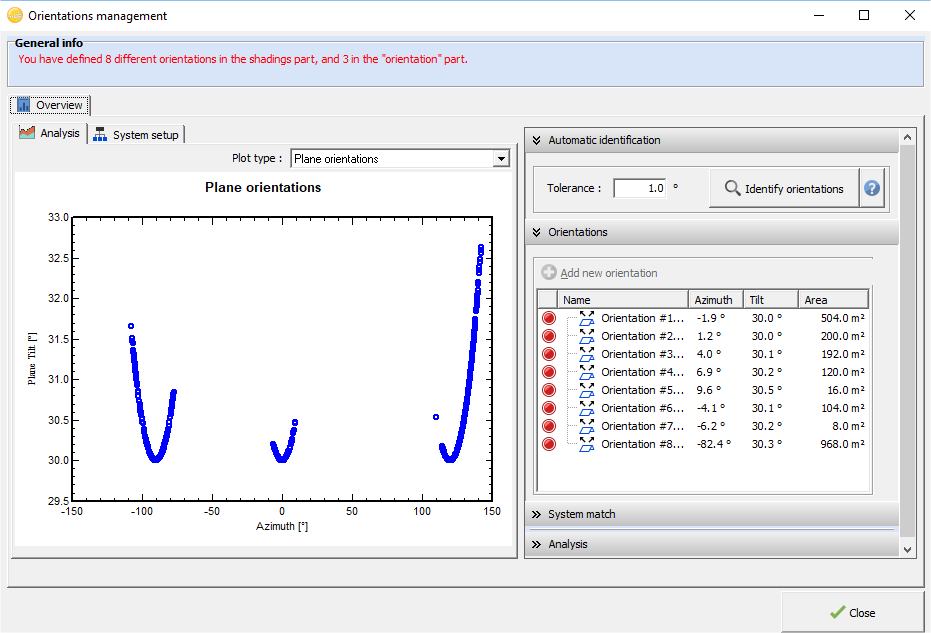Click the area value 8.0 m²
This screenshot has width=931, height=633.
848,426
